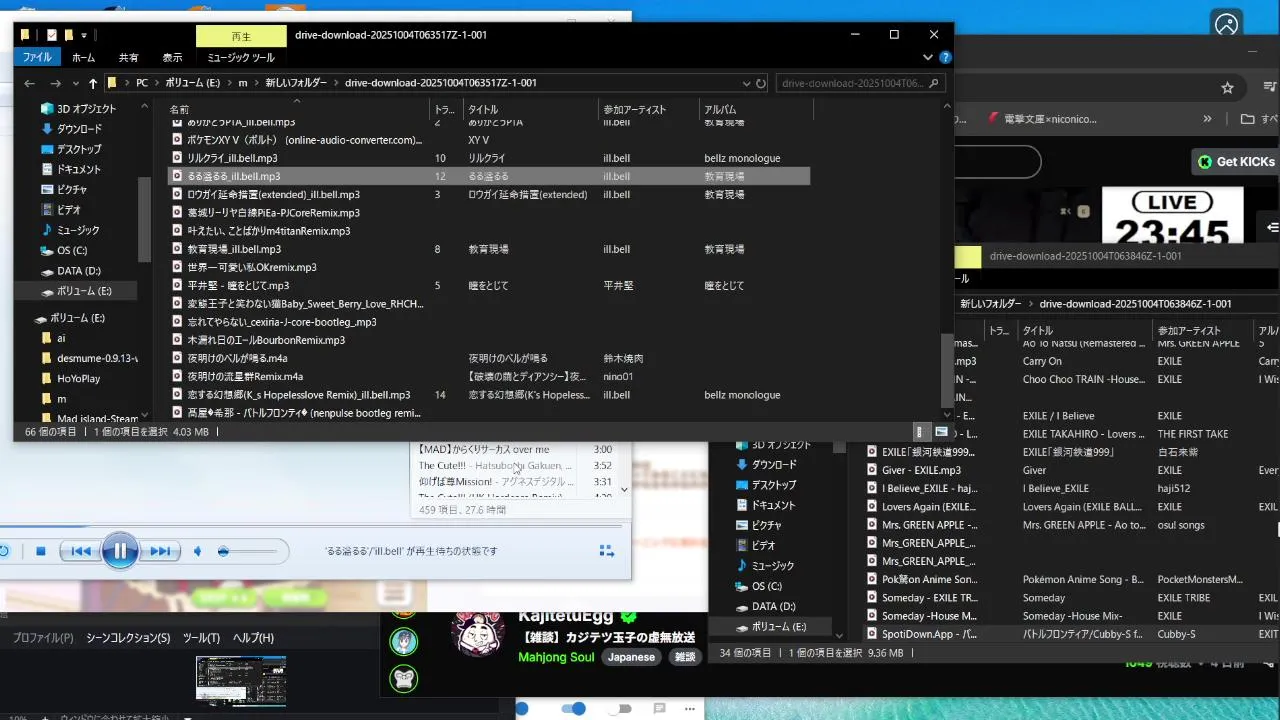Click the stop button in media player
The height and width of the screenshot is (720, 1280).
40,551
